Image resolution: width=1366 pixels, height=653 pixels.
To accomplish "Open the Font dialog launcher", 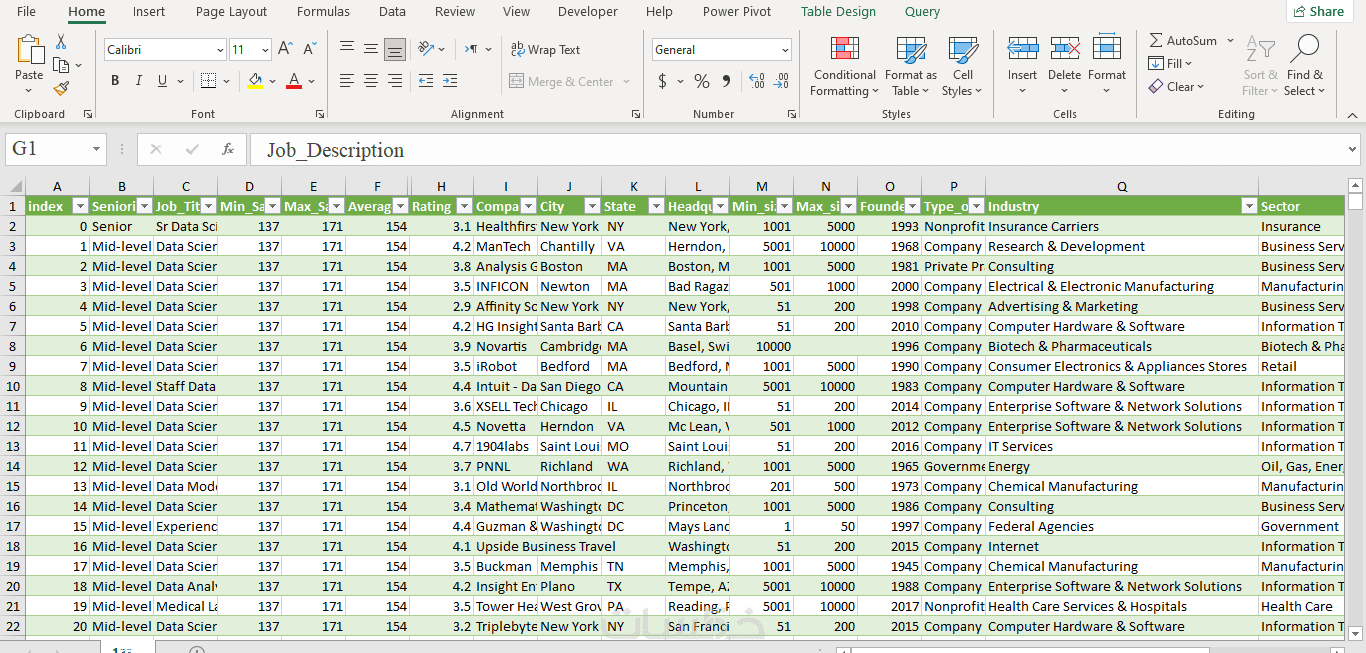I will 320,115.
